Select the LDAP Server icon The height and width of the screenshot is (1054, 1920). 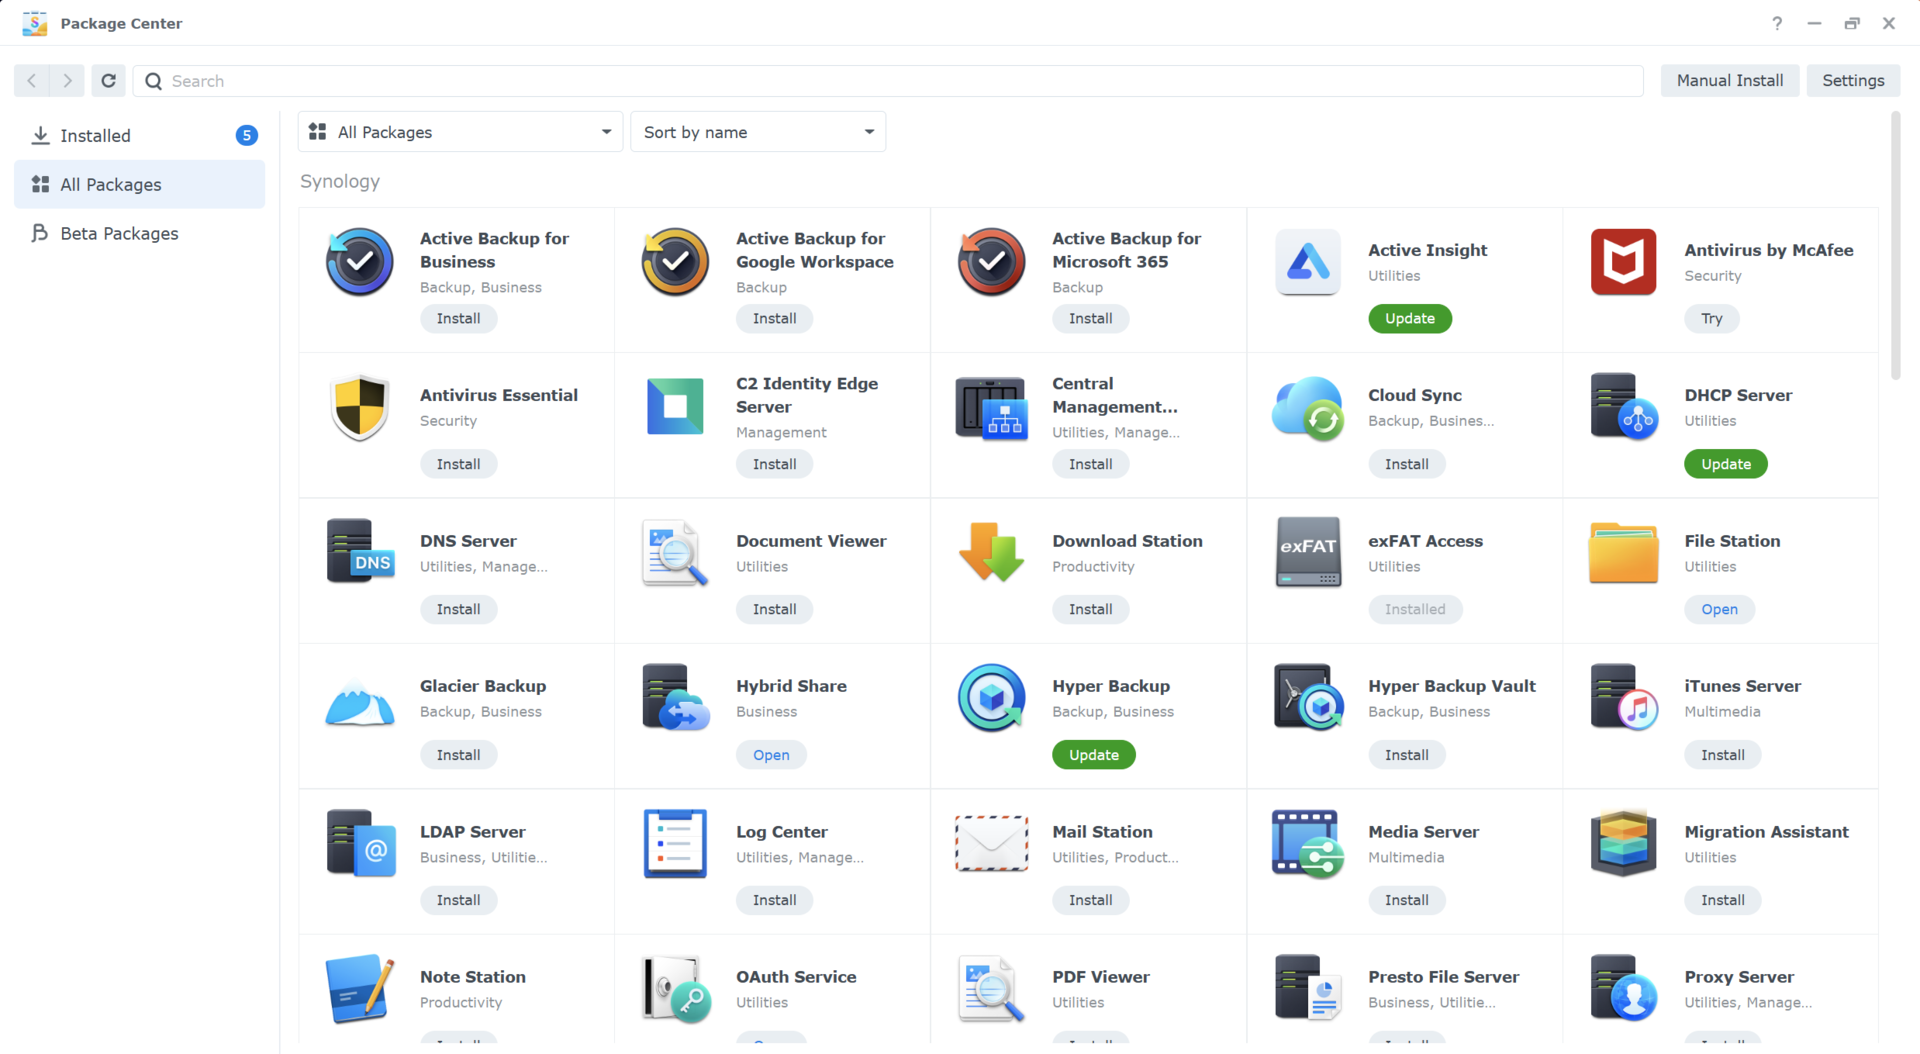[x=359, y=843]
